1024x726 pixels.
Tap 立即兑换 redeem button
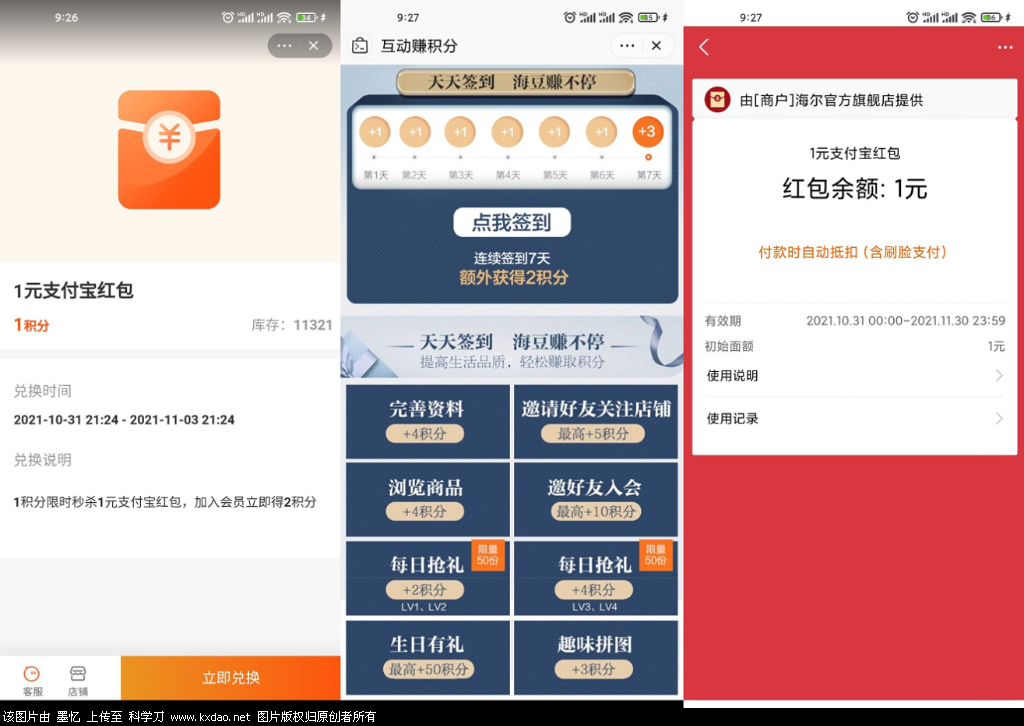point(231,678)
